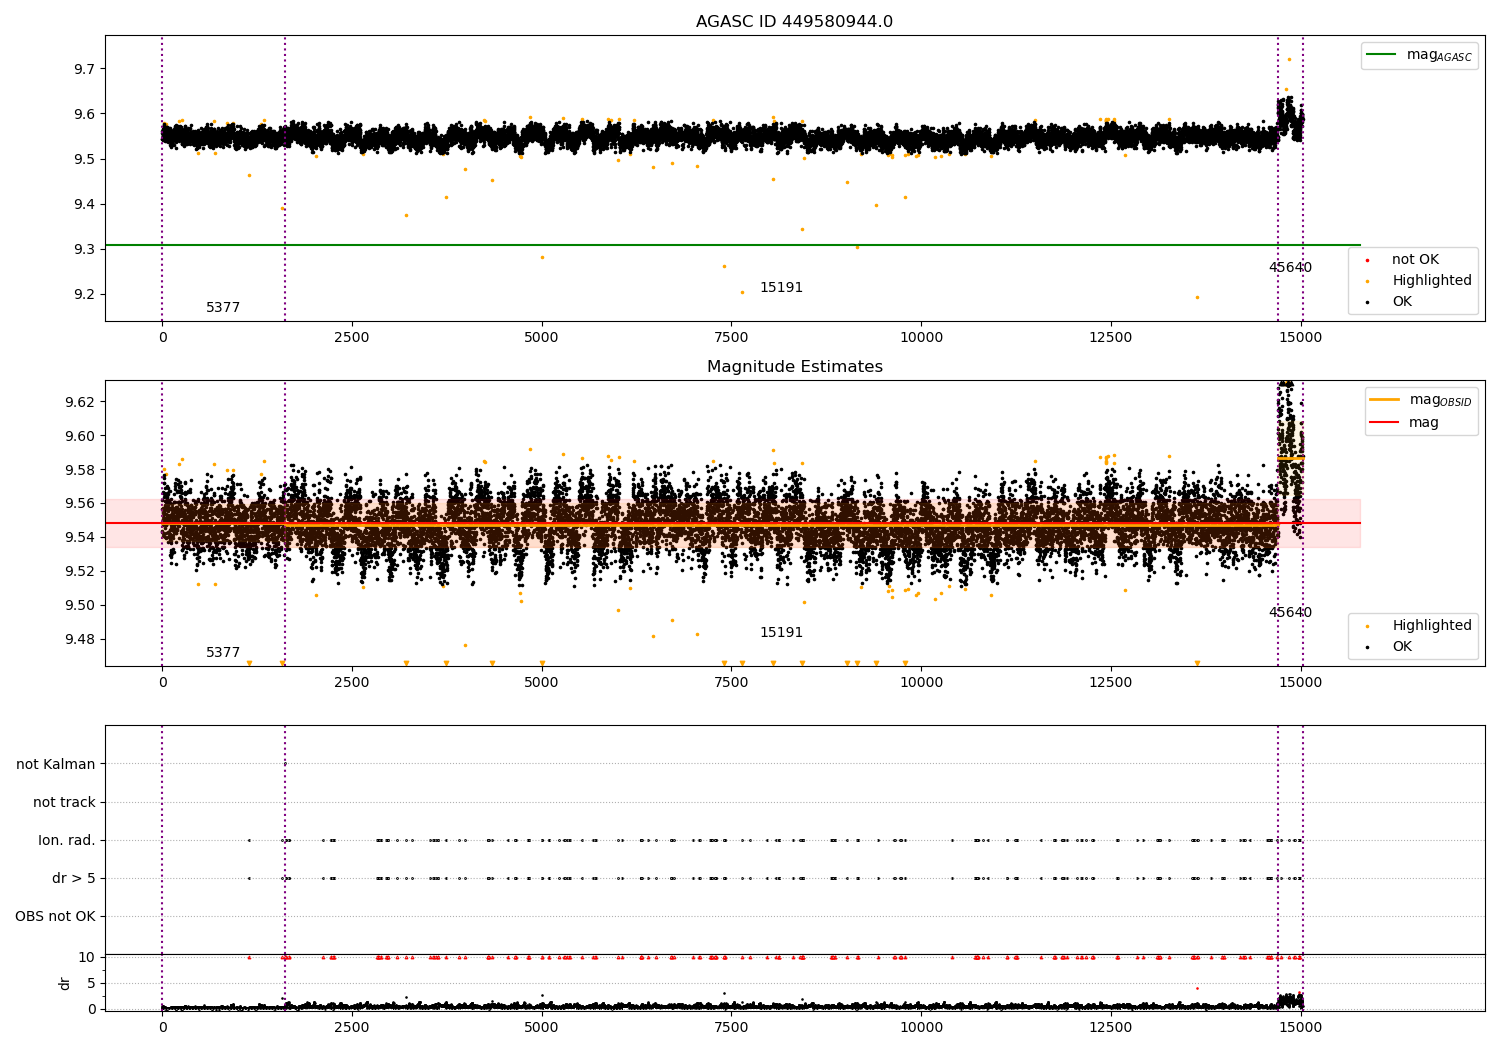Image resolution: width=1500 pixels, height=1050 pixels.
Task: Click the 'OBS not OK' row label
Action: [x=56, y=917]
